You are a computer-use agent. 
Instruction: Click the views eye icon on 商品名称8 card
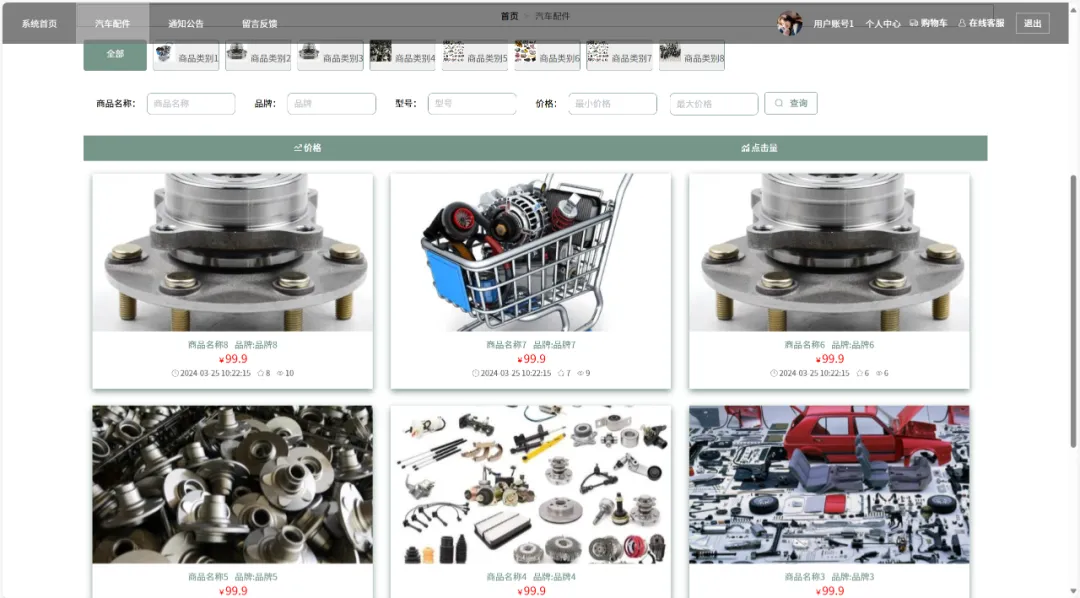[280, 373]
